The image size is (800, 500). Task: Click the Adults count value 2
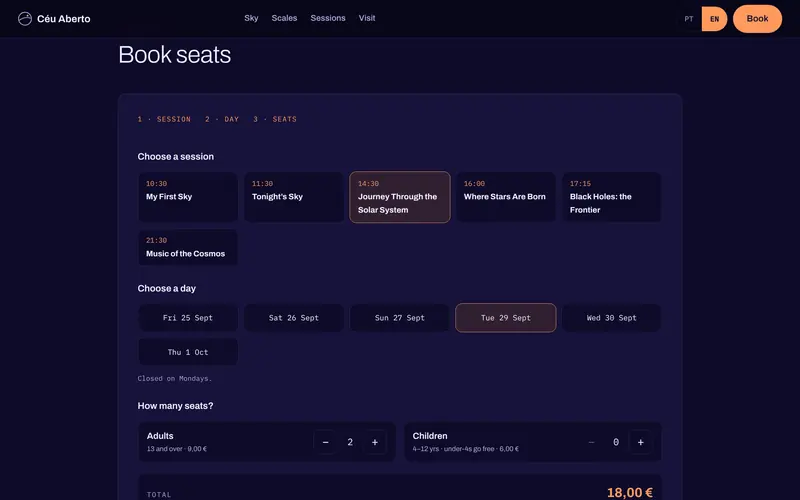350,442
